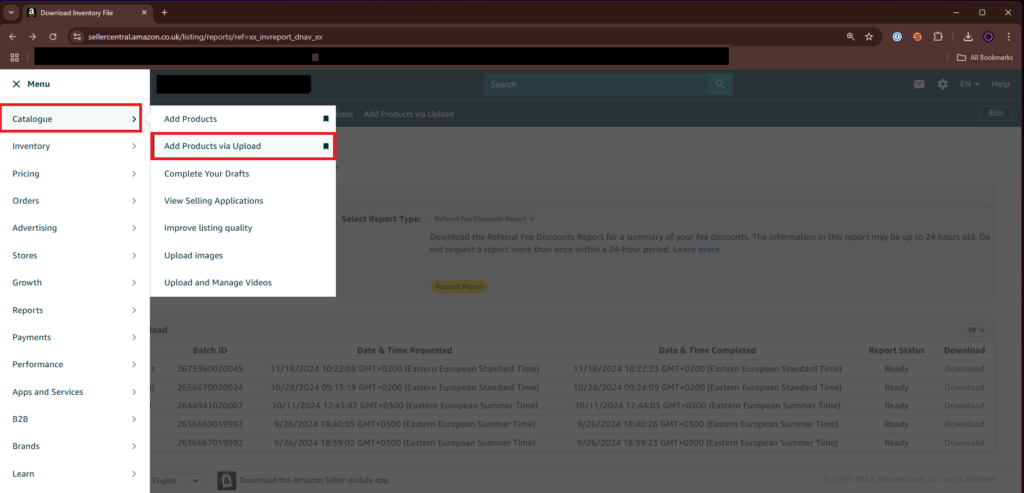Open Chrome profile avatar
This screenshot has width=1024, height=493.
click(x=989, y=37)
